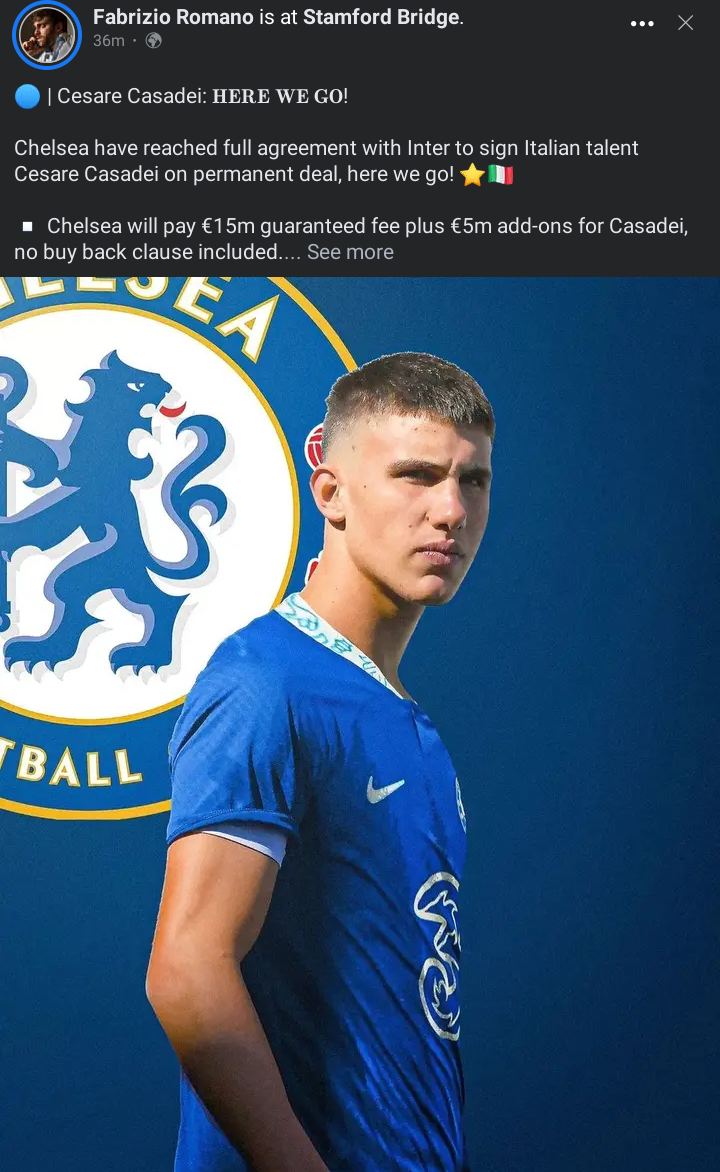Click the TBALL lettering on the crest
This screenshot has height=1172, width=720.
(x=73, y=766)
